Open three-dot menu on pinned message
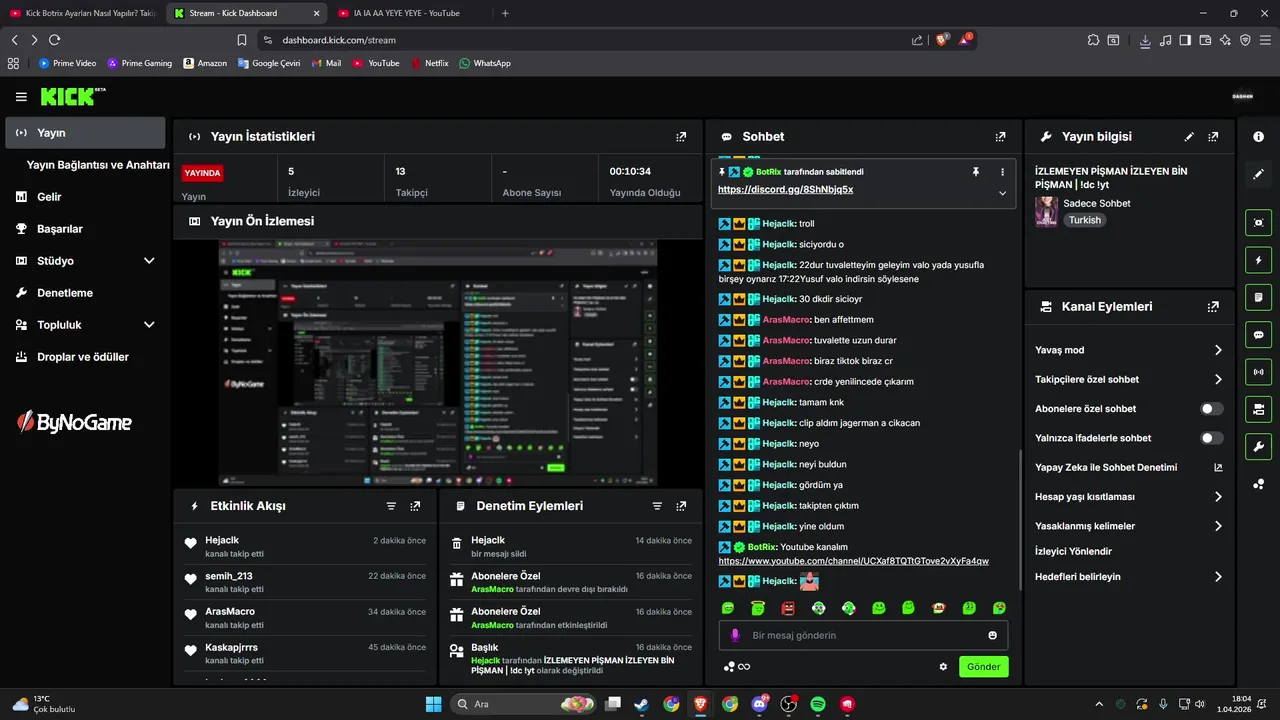The height and width of the screenshot is (720, 1280). 1002,172
